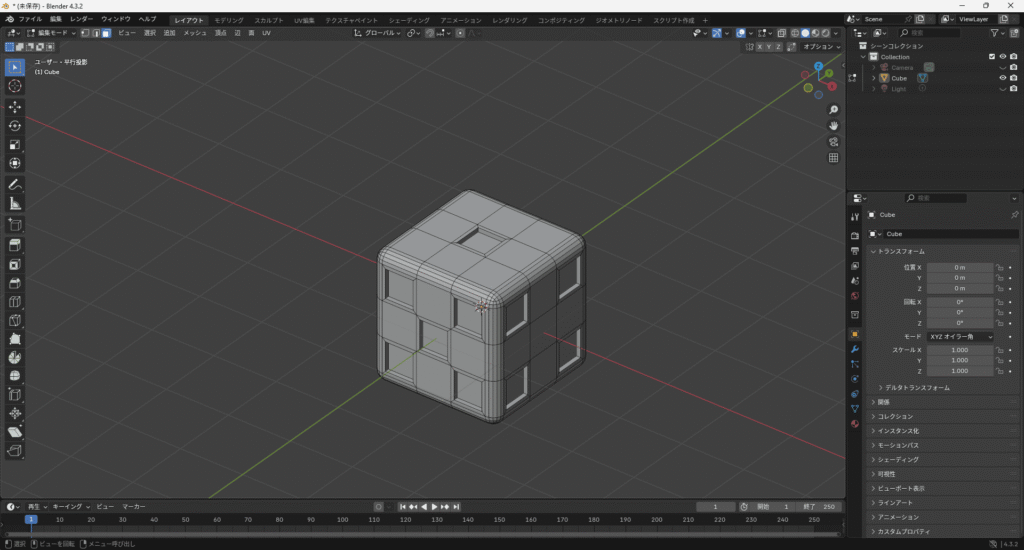Image resolution: width=1024 pixels, height=550 pixels.
Task: Disable Cube render camera icon in outliner
Action: pyautogui.click(x=1014, y=78)
